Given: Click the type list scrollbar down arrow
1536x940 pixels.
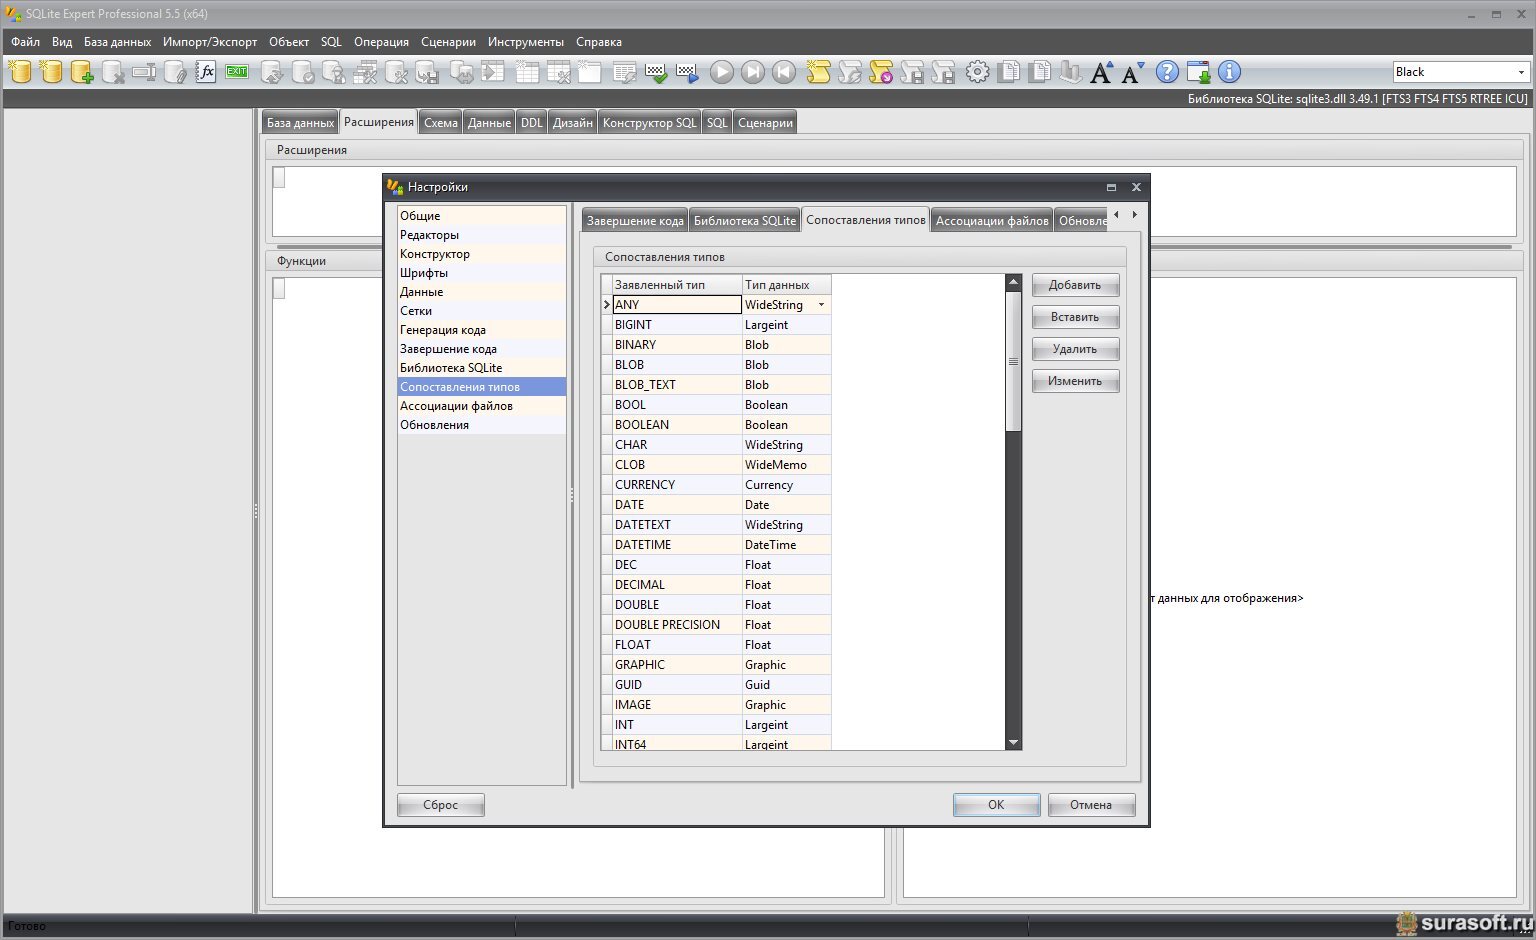Looking at the screenshot, I should pos(1013,742).
